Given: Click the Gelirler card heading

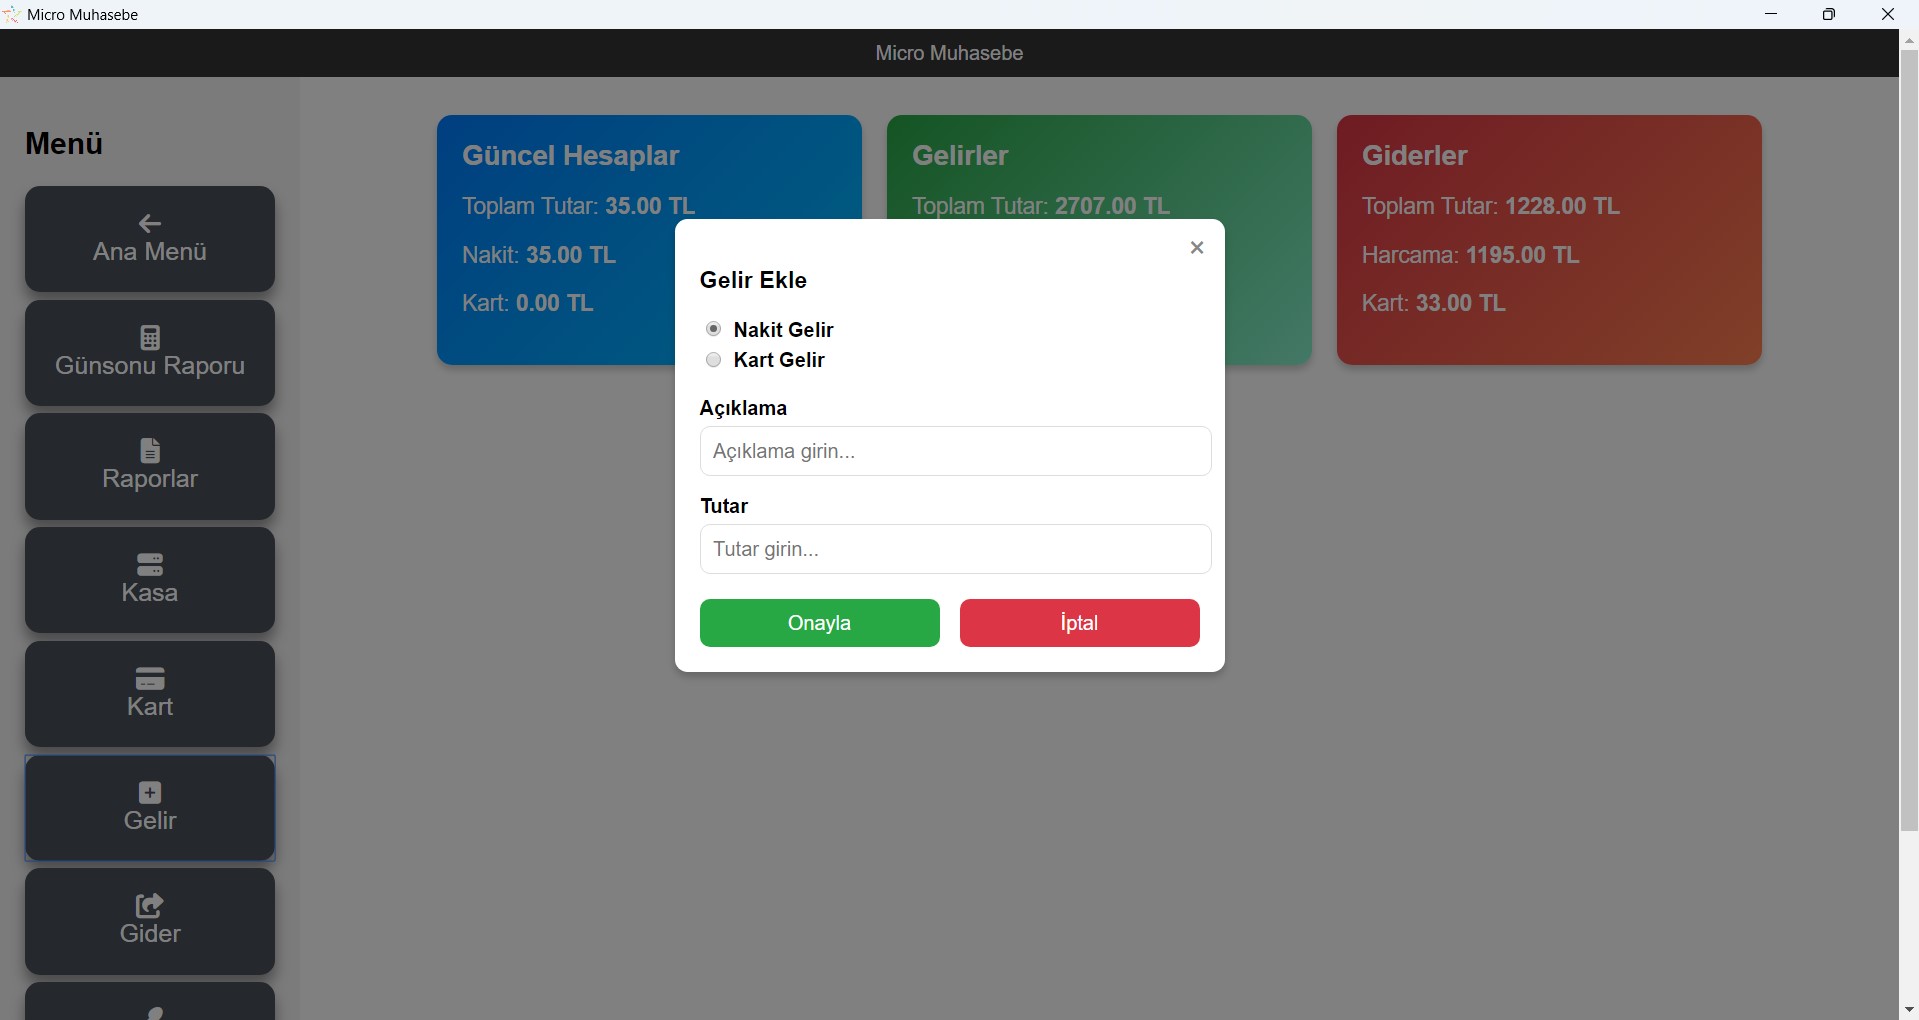Looking at the screenshot, I should pos(960,155).
